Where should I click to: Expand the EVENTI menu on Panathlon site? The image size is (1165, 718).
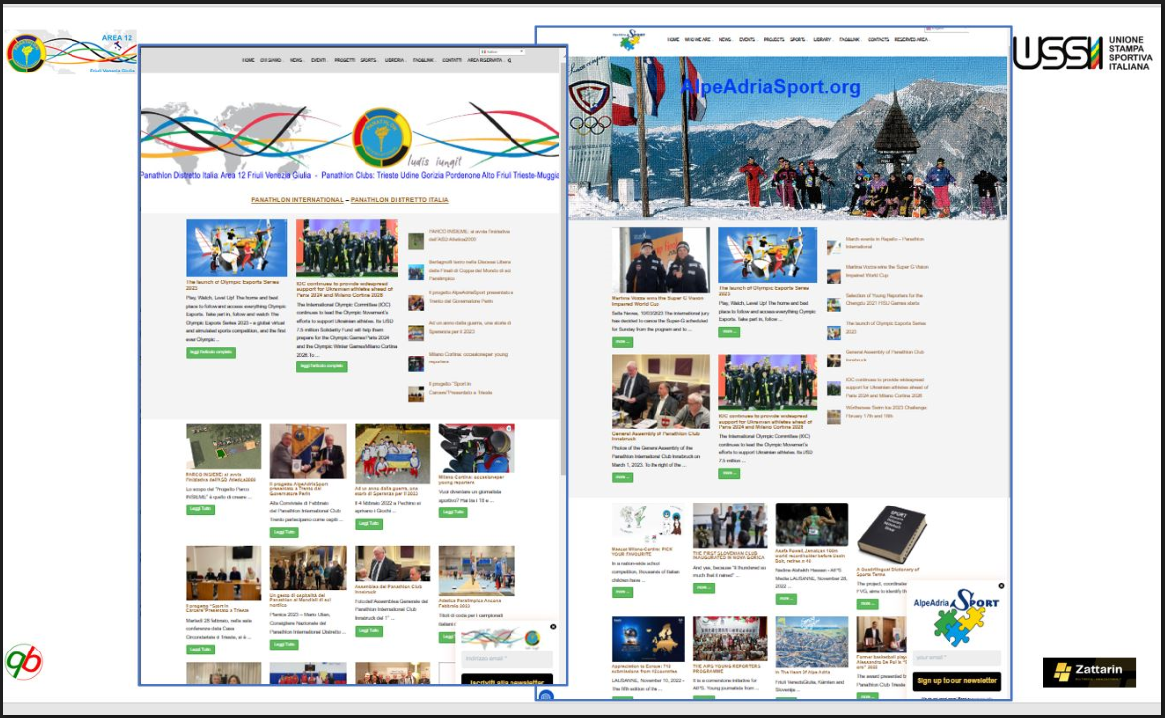pos(319,60)
